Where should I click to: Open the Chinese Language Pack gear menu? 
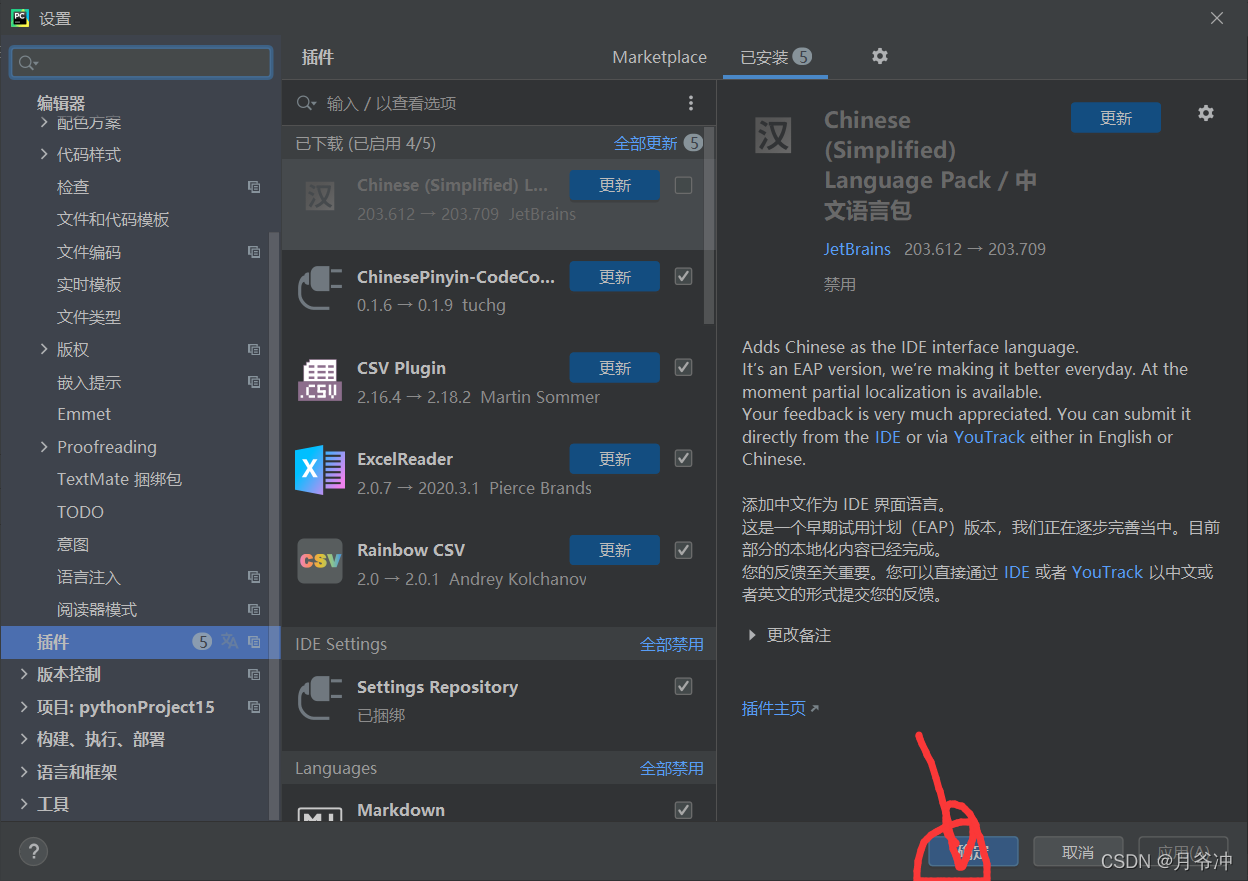[x=1206, y=113]
